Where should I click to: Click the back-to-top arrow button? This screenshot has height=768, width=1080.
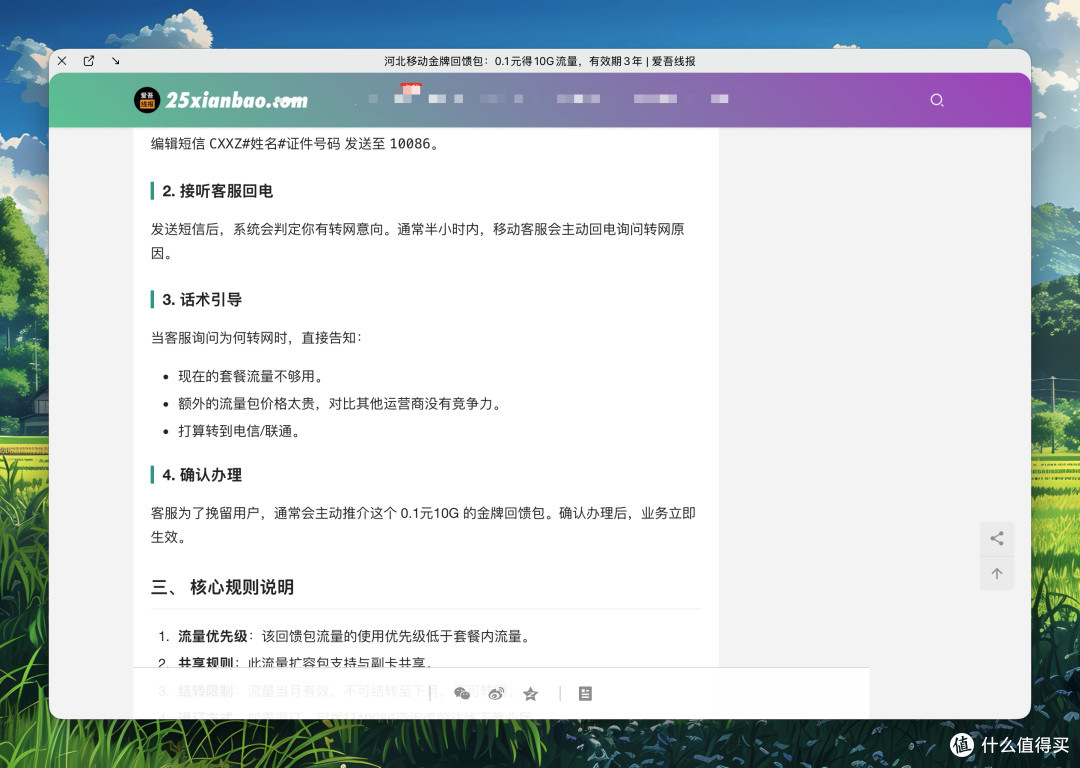tap(997, 573)
